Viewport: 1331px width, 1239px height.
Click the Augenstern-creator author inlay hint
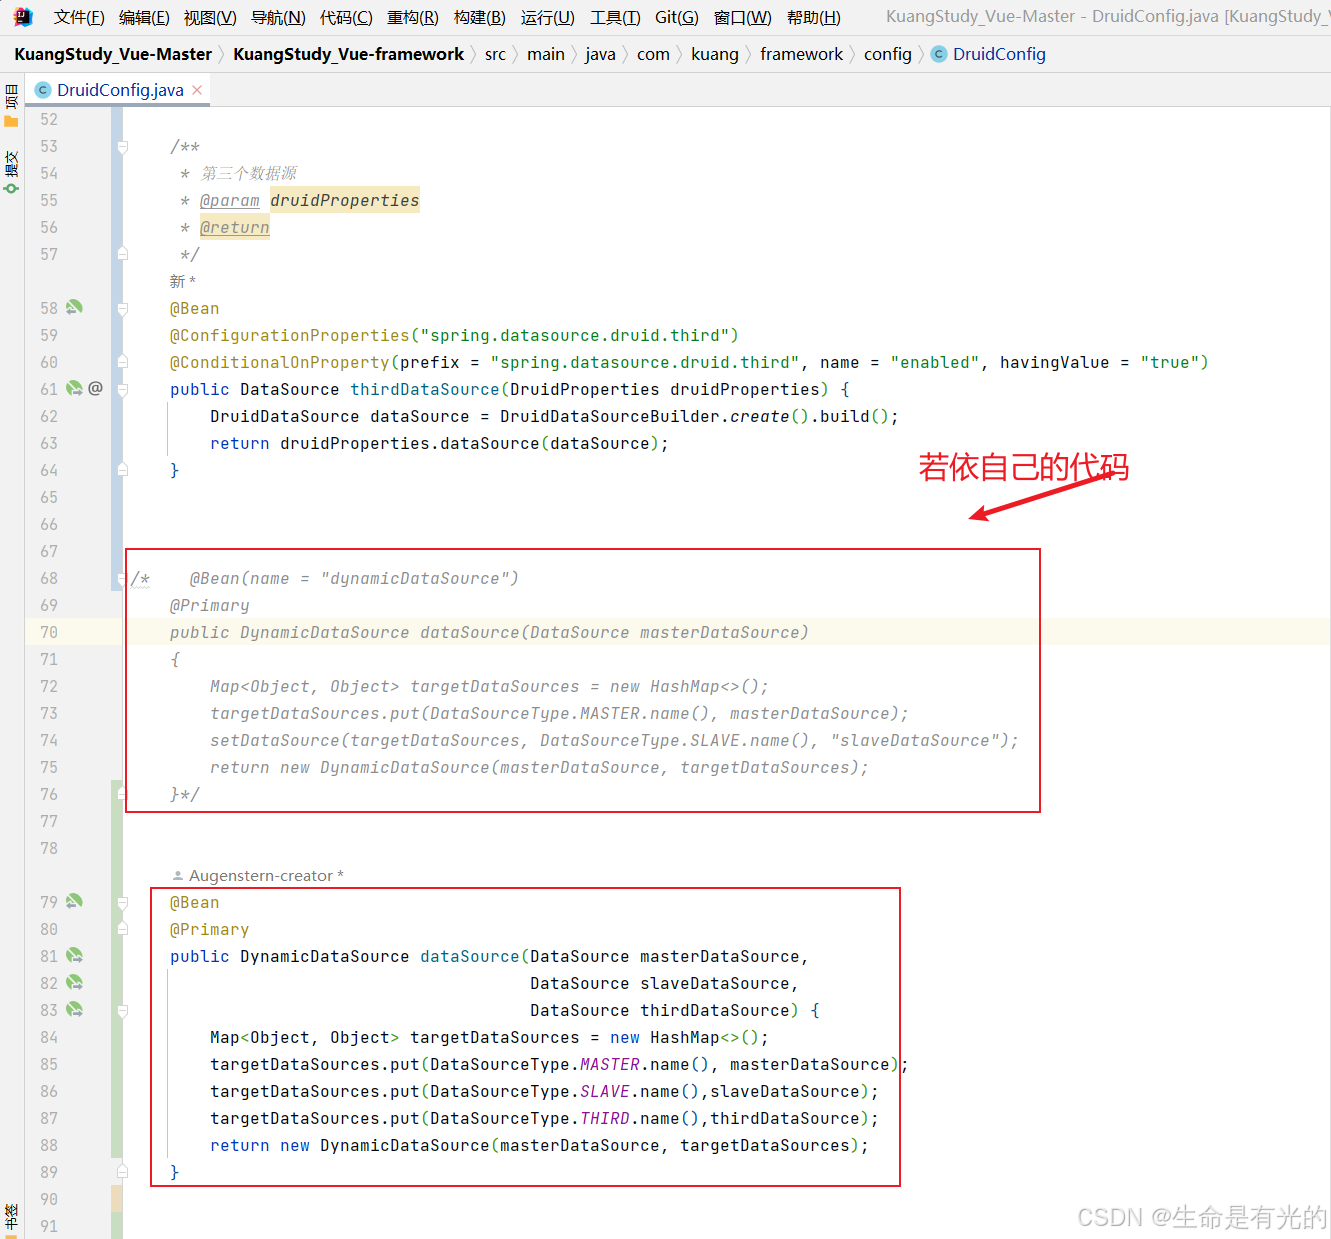[x=266, y=875]
